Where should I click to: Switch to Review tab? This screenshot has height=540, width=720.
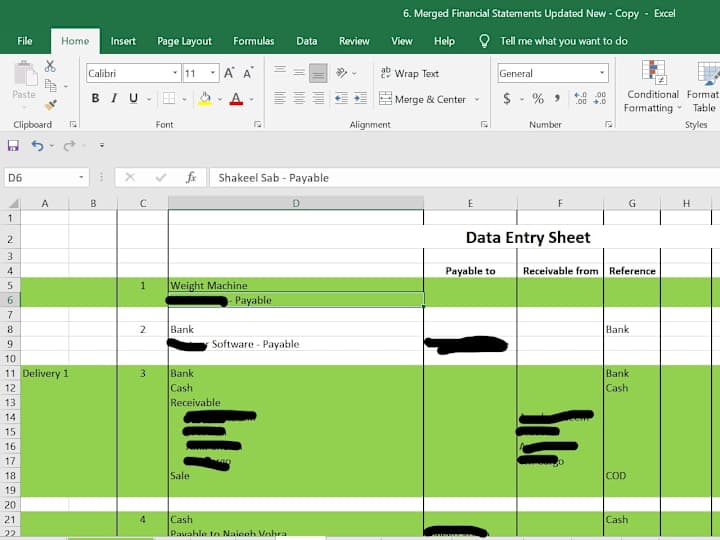354,41
